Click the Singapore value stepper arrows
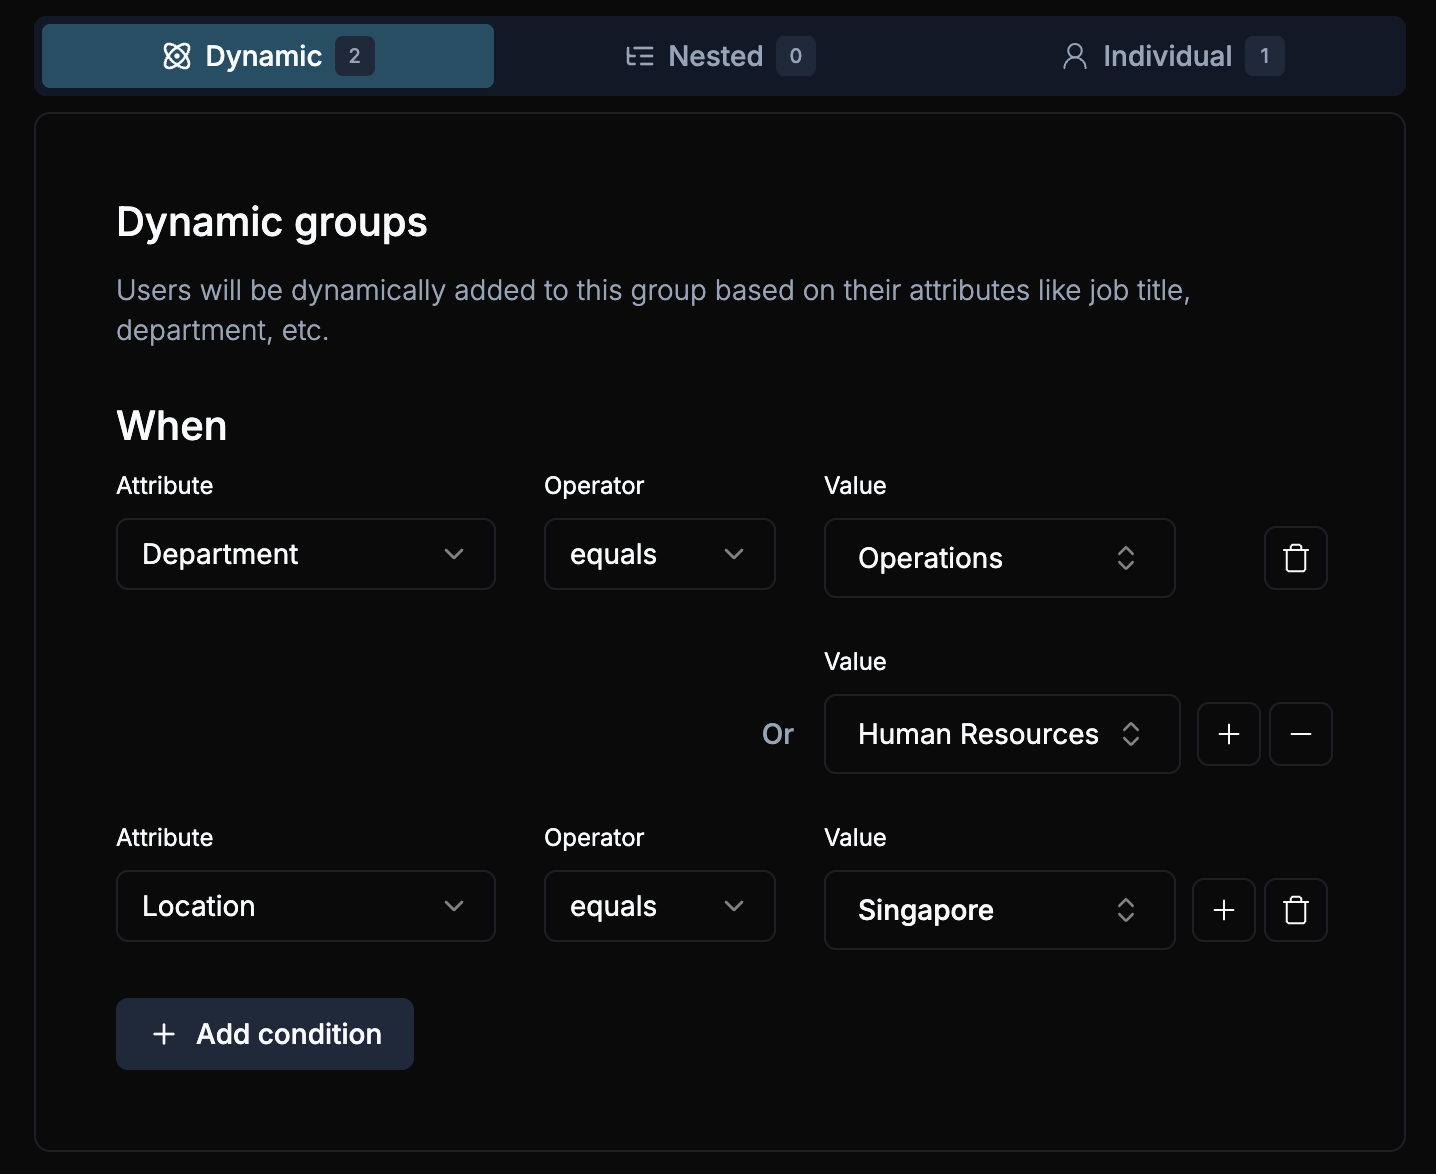 1126,910
